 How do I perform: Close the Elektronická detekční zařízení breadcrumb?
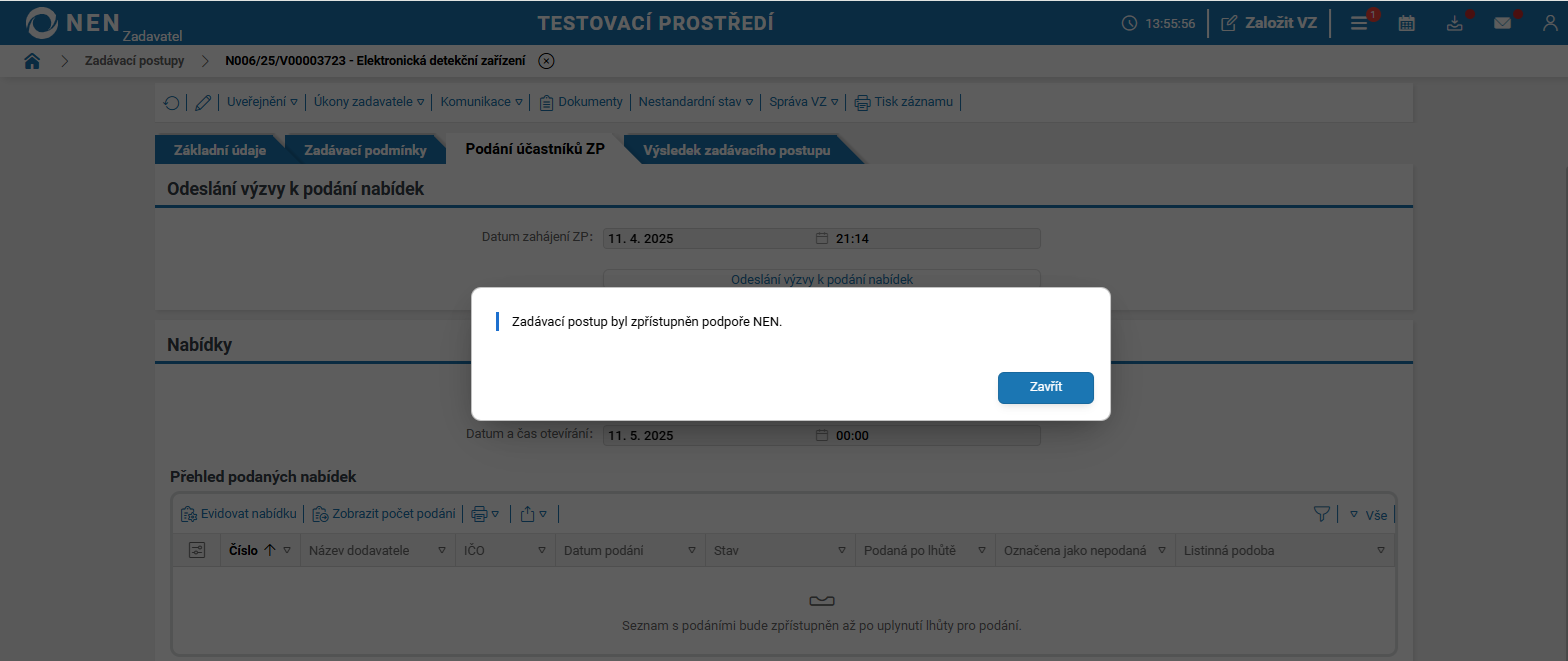(x=546, y=60)
